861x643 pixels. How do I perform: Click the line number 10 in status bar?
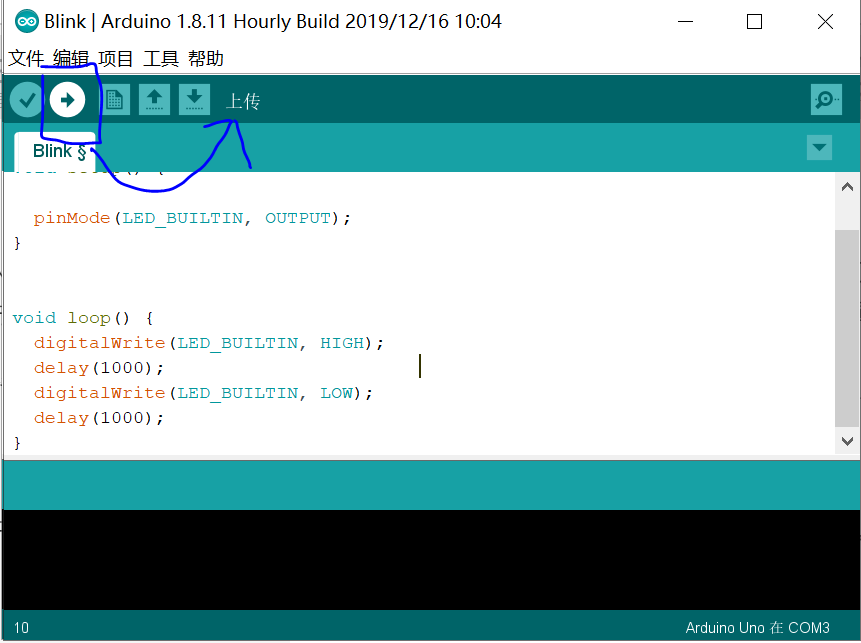click(21, 628)
